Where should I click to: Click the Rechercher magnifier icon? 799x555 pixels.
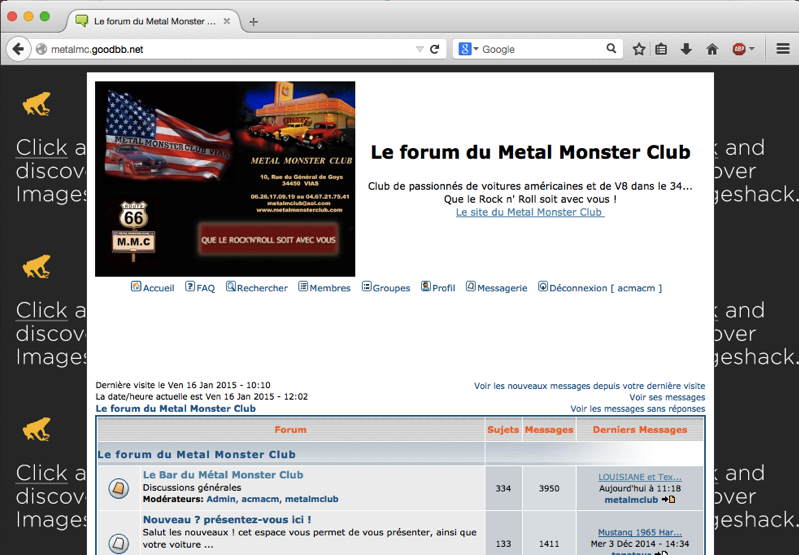pos(231,286)
